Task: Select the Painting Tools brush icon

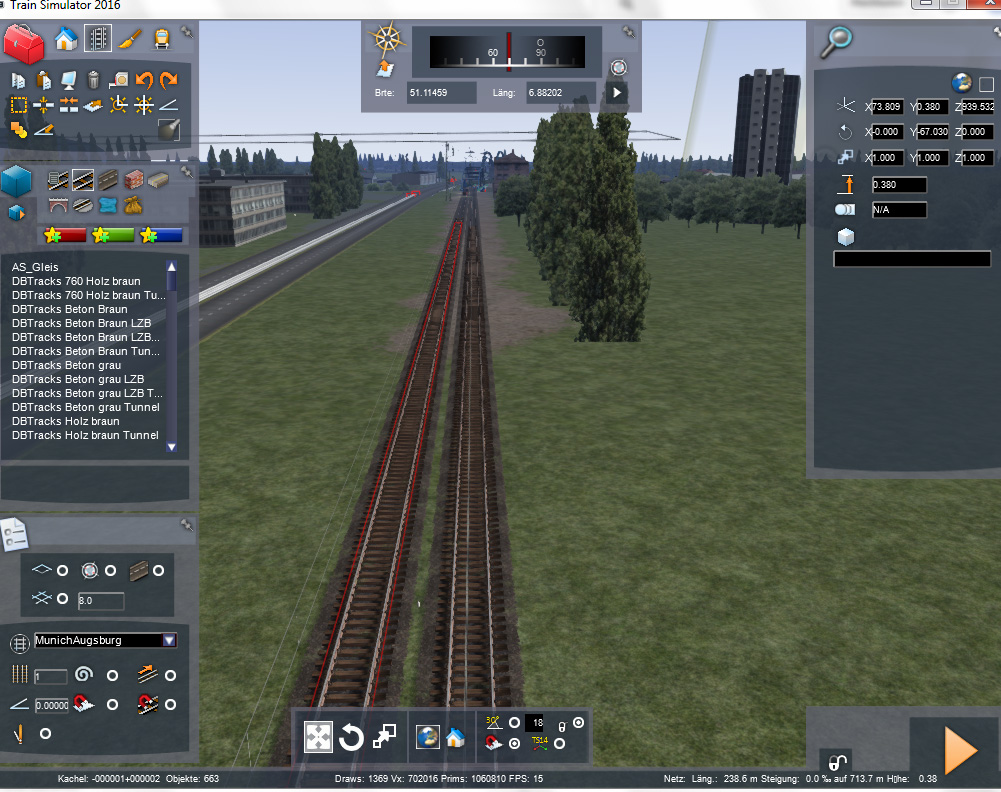Action: 130,38
